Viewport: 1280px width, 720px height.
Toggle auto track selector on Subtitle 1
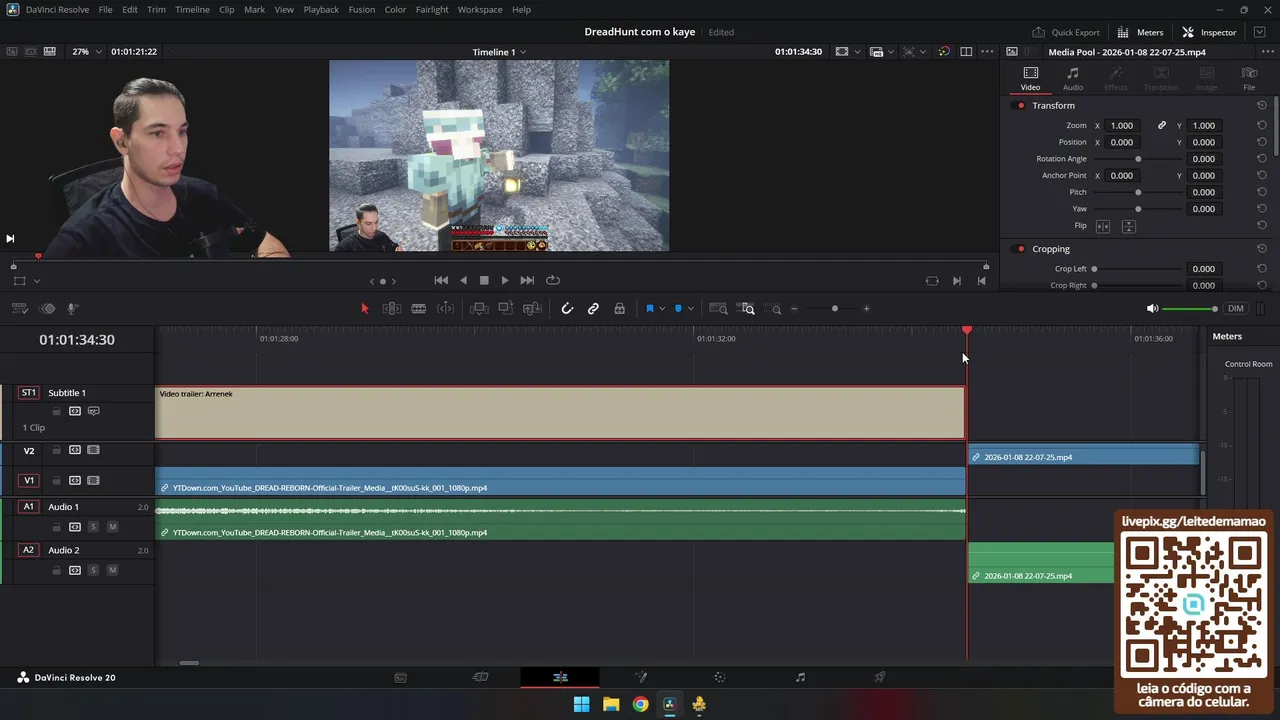75,411
